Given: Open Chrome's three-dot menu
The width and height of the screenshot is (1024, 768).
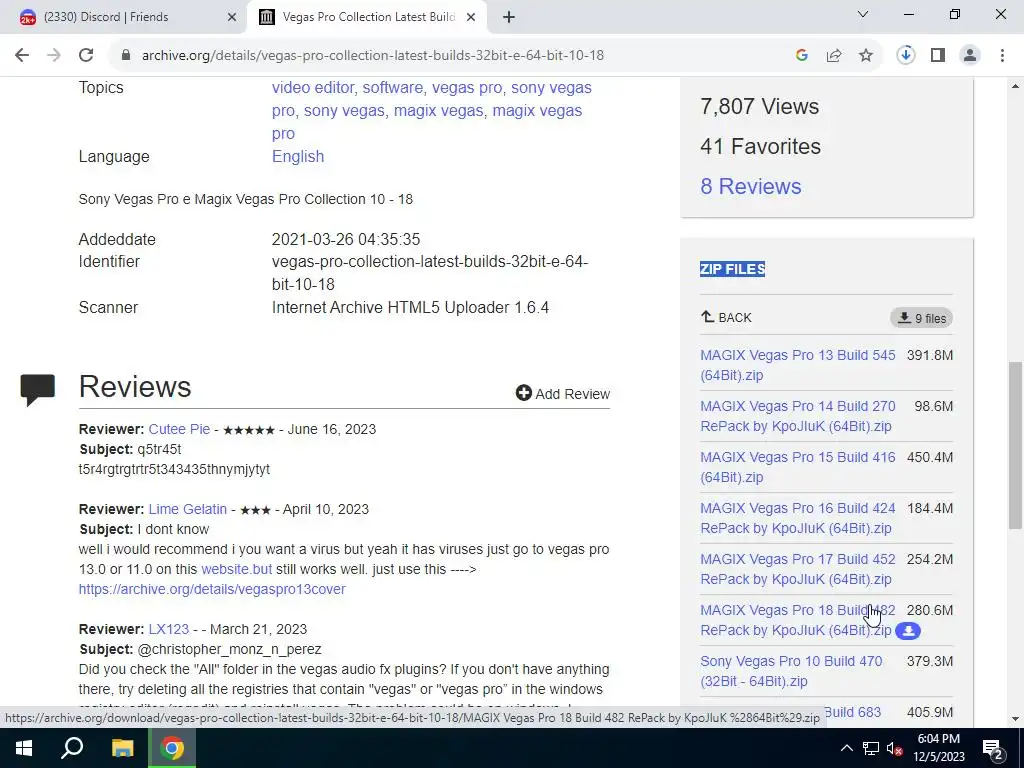Looking at the screenshot, I should pos(1002,56).
